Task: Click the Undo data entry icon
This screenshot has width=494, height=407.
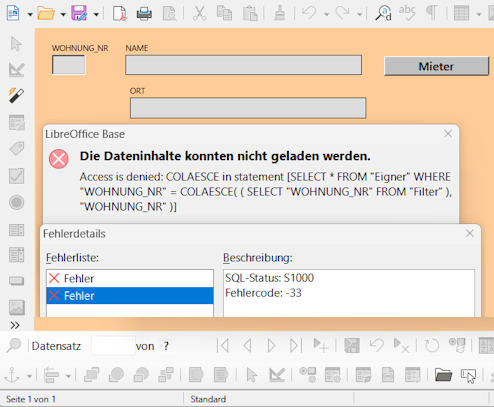Action: click(x=376, y=345)
